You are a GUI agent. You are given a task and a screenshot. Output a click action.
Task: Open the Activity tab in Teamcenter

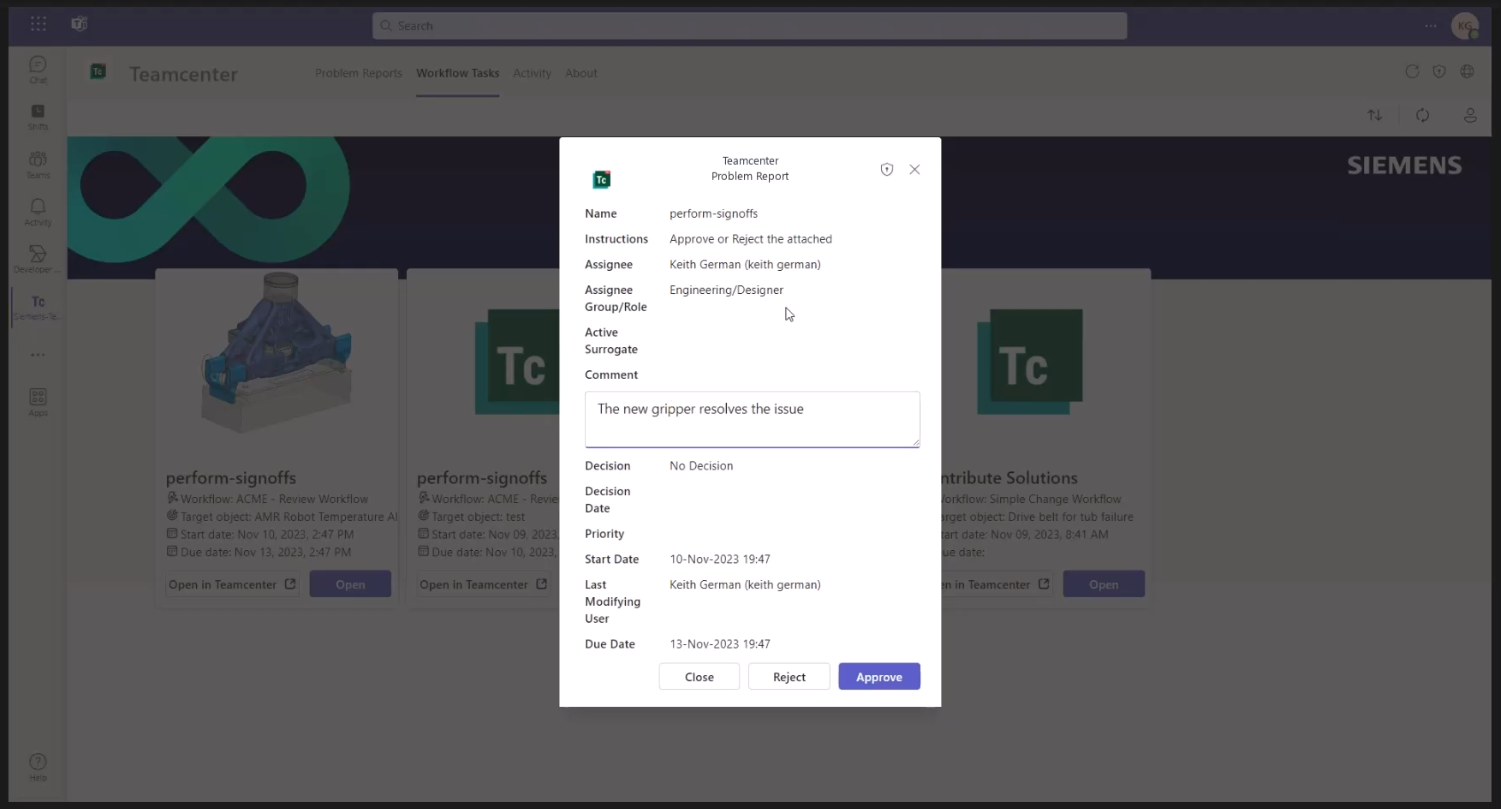(x=532, y=73)
